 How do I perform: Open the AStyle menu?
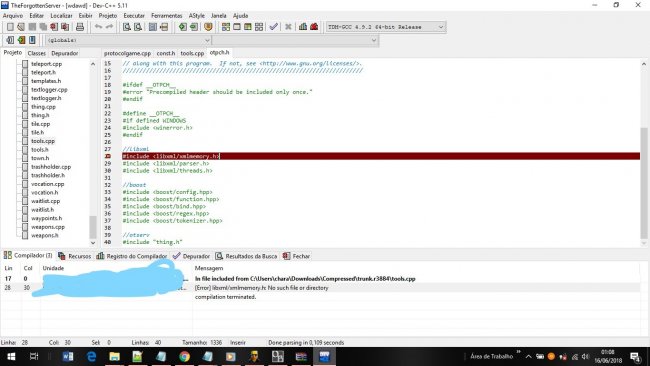pyautogui.click(x=197, y=16)
